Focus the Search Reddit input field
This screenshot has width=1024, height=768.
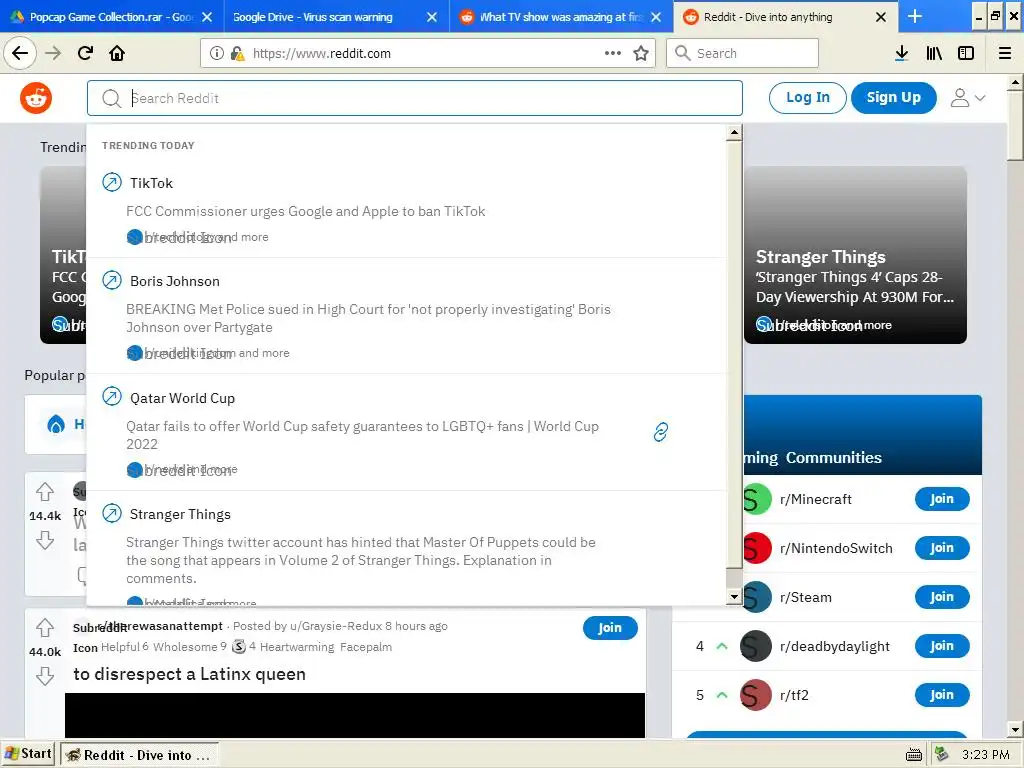point(415,98)
